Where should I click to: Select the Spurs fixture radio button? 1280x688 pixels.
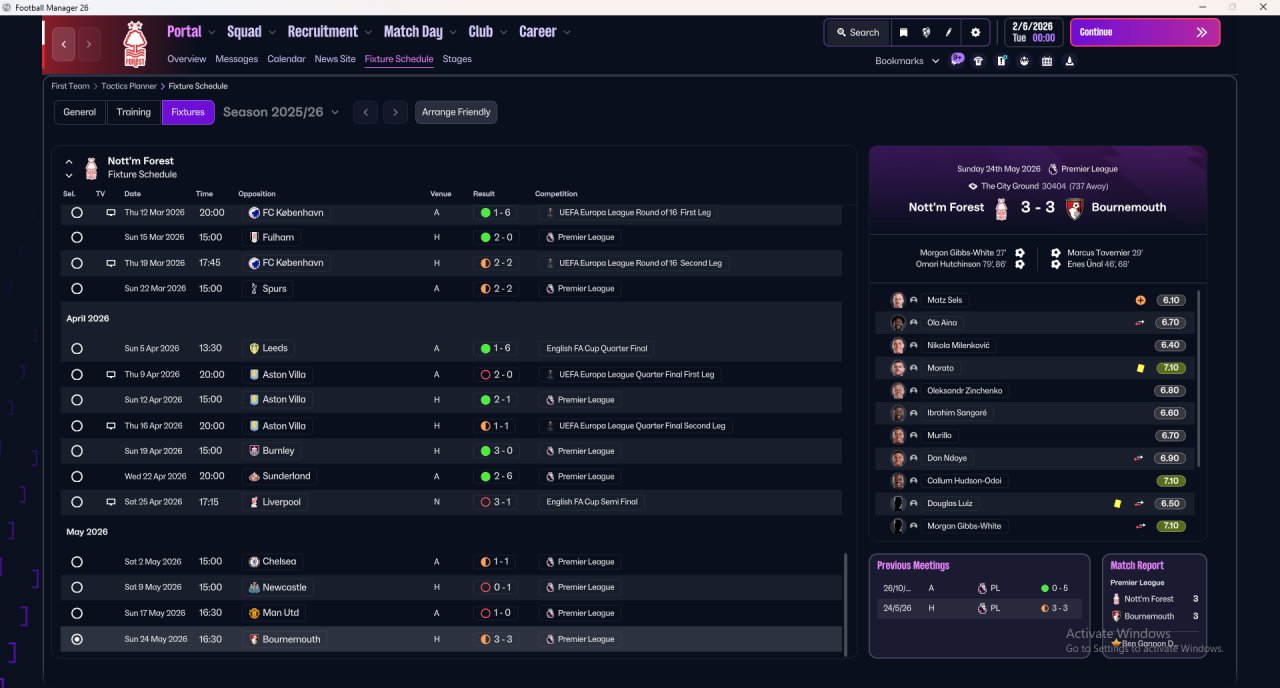77,289
